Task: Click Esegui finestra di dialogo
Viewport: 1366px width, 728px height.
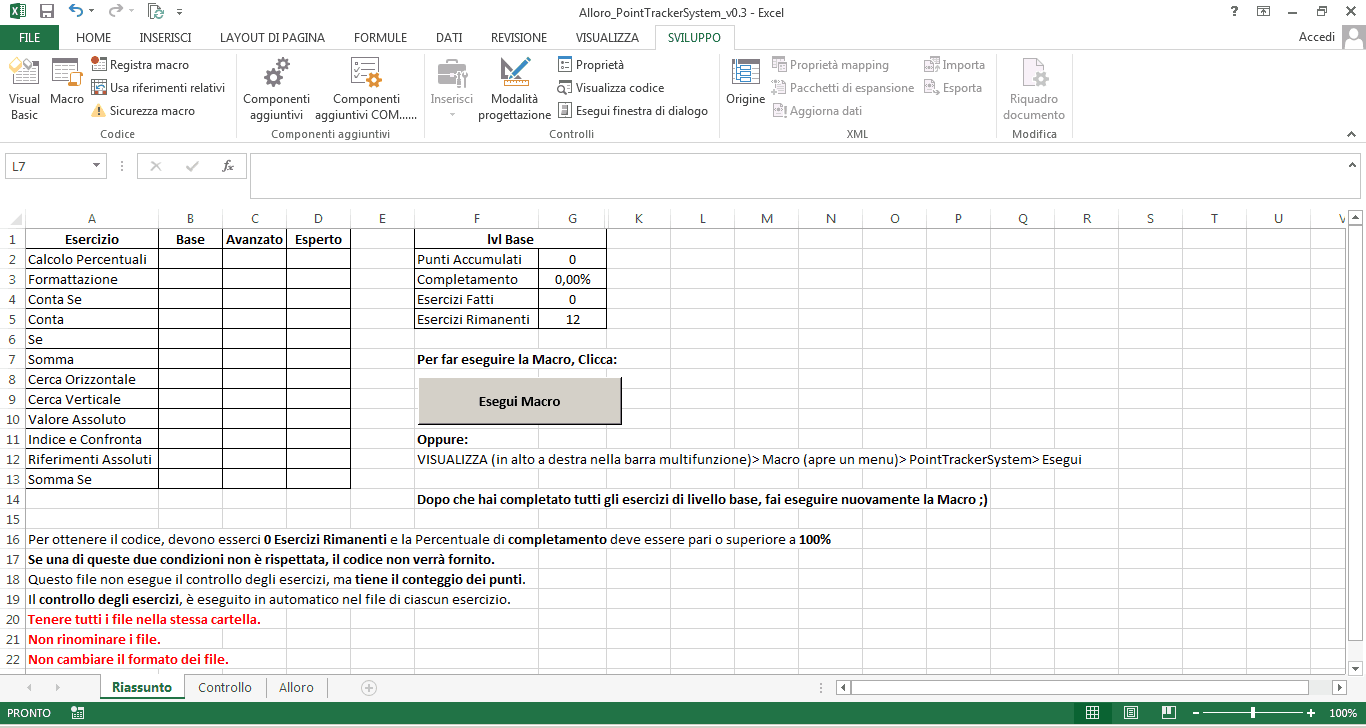Action: (x=633, y=111)
